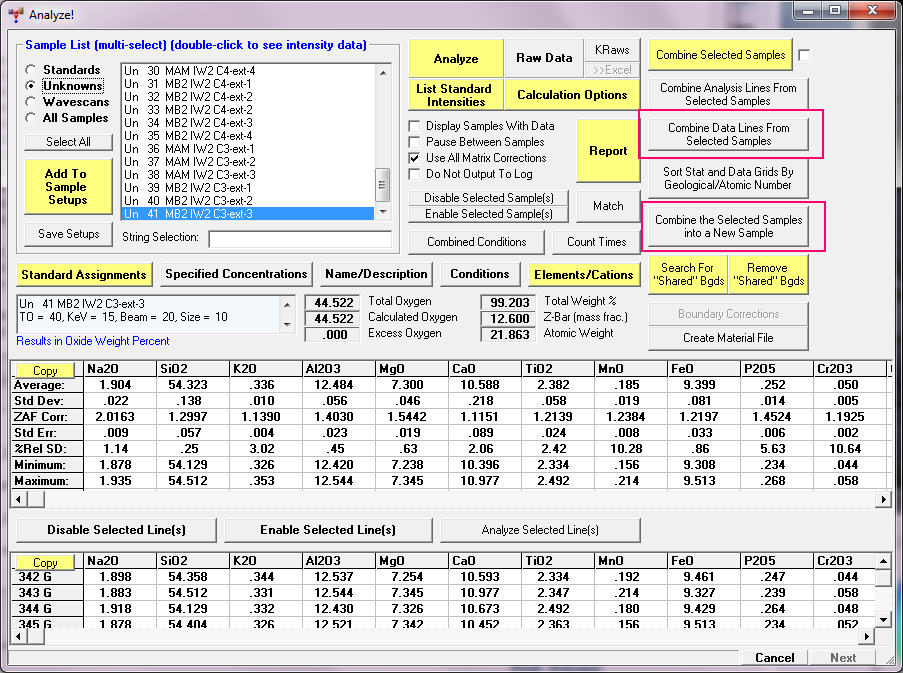Viewport: 903px width, 673px height.
Task: Open Standard Assignments dialog
Action: pyautogui.click(x=84, y=274)
